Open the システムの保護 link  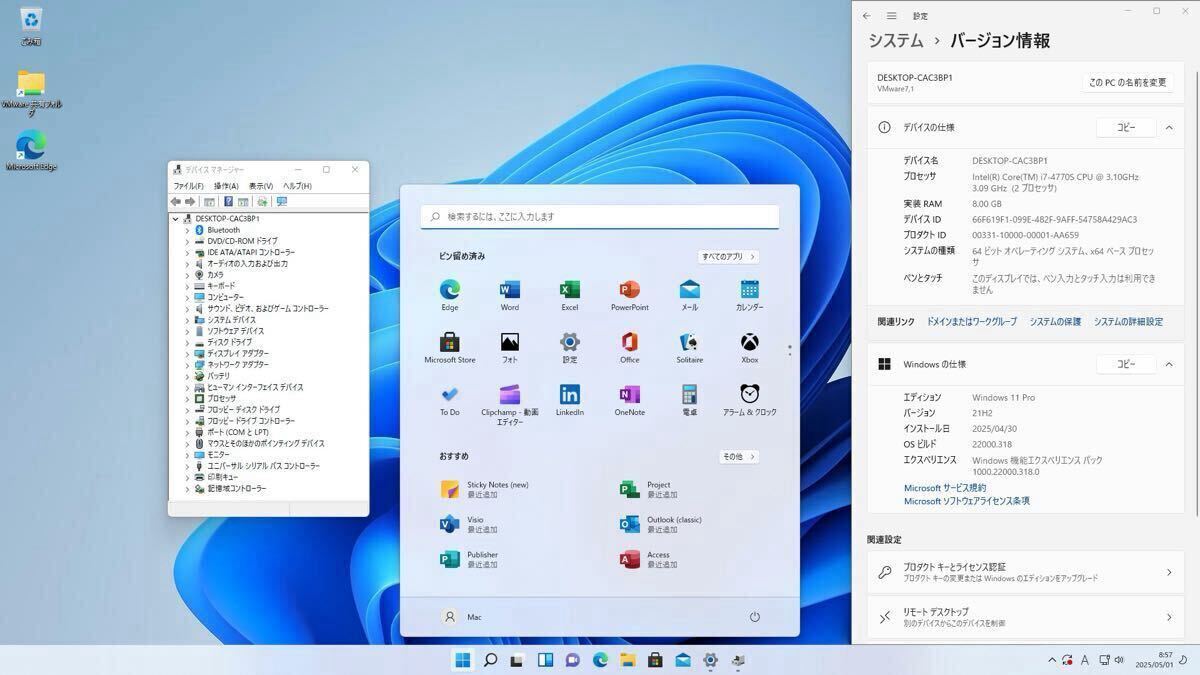(x=1055, y=322)
